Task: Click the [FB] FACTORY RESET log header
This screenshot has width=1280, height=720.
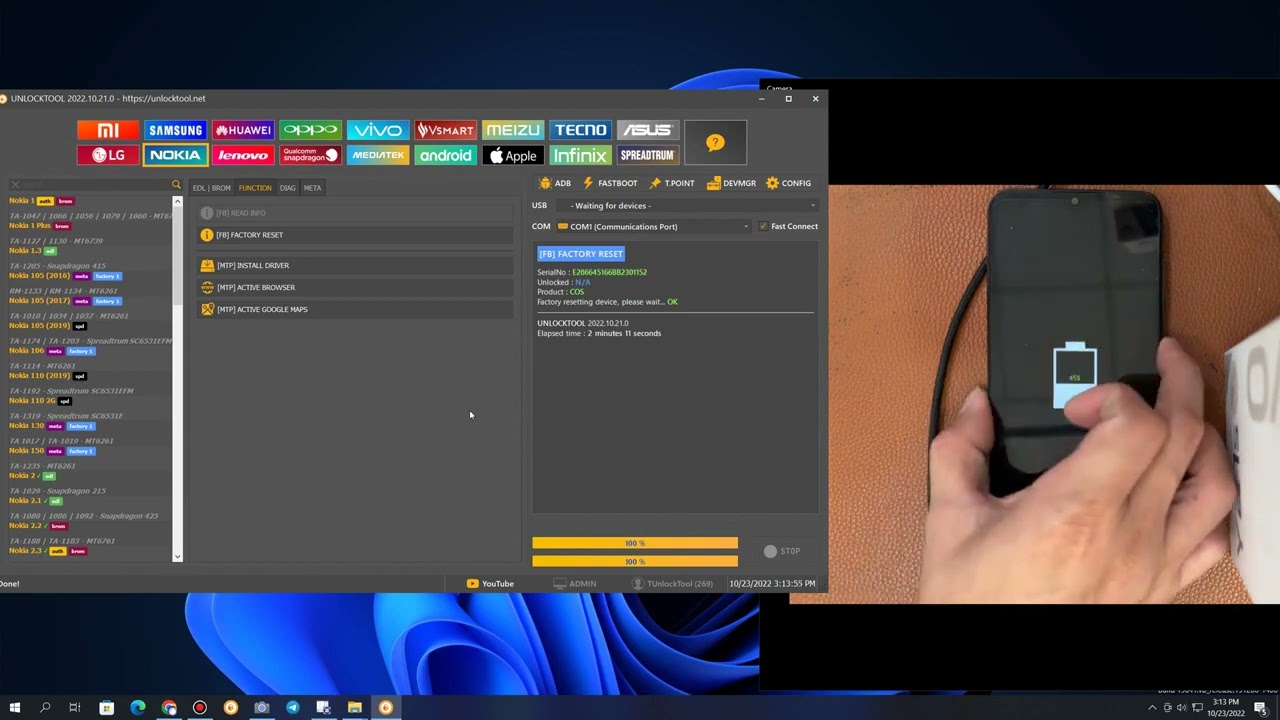Action: click(581, 254)
